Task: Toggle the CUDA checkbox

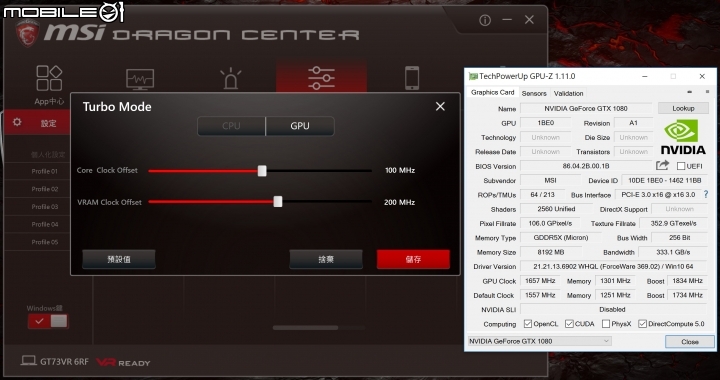Action: (x=569, y=324)
